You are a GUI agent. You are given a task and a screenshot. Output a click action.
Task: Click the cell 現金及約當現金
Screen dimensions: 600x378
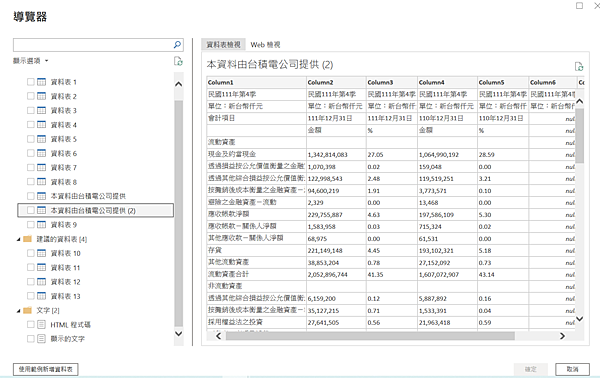[256, 155]
